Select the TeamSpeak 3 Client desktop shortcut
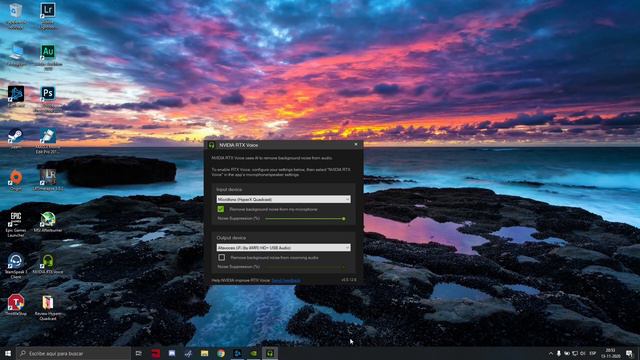The image size is (640, 360). click(16, 266)
